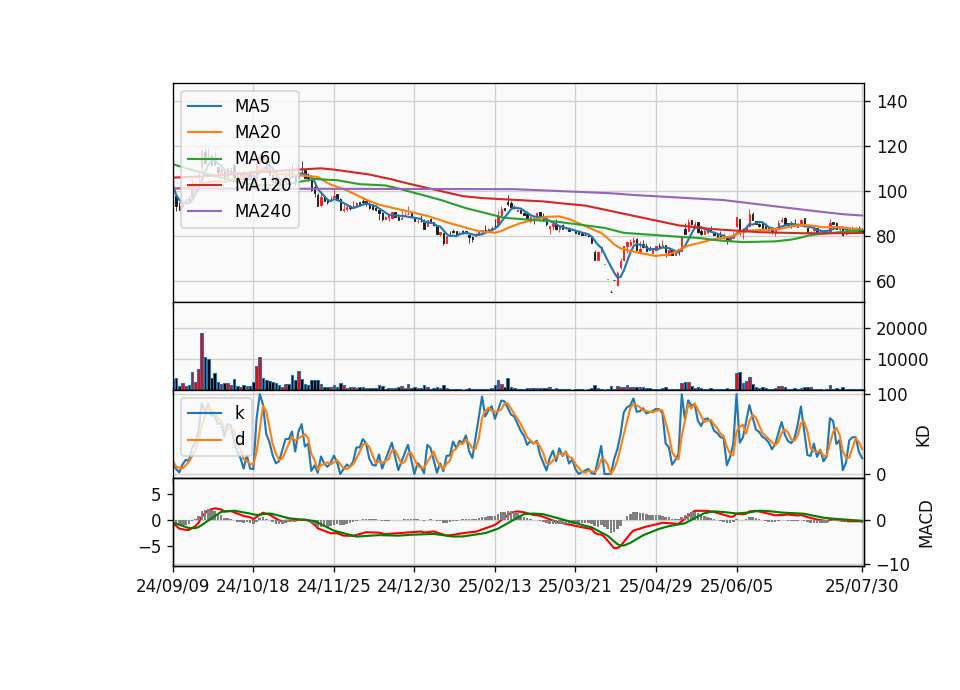This screenshot has height=690, width=960.
Task: Click the MA240 legend label
Action: (x=263, y=211)
